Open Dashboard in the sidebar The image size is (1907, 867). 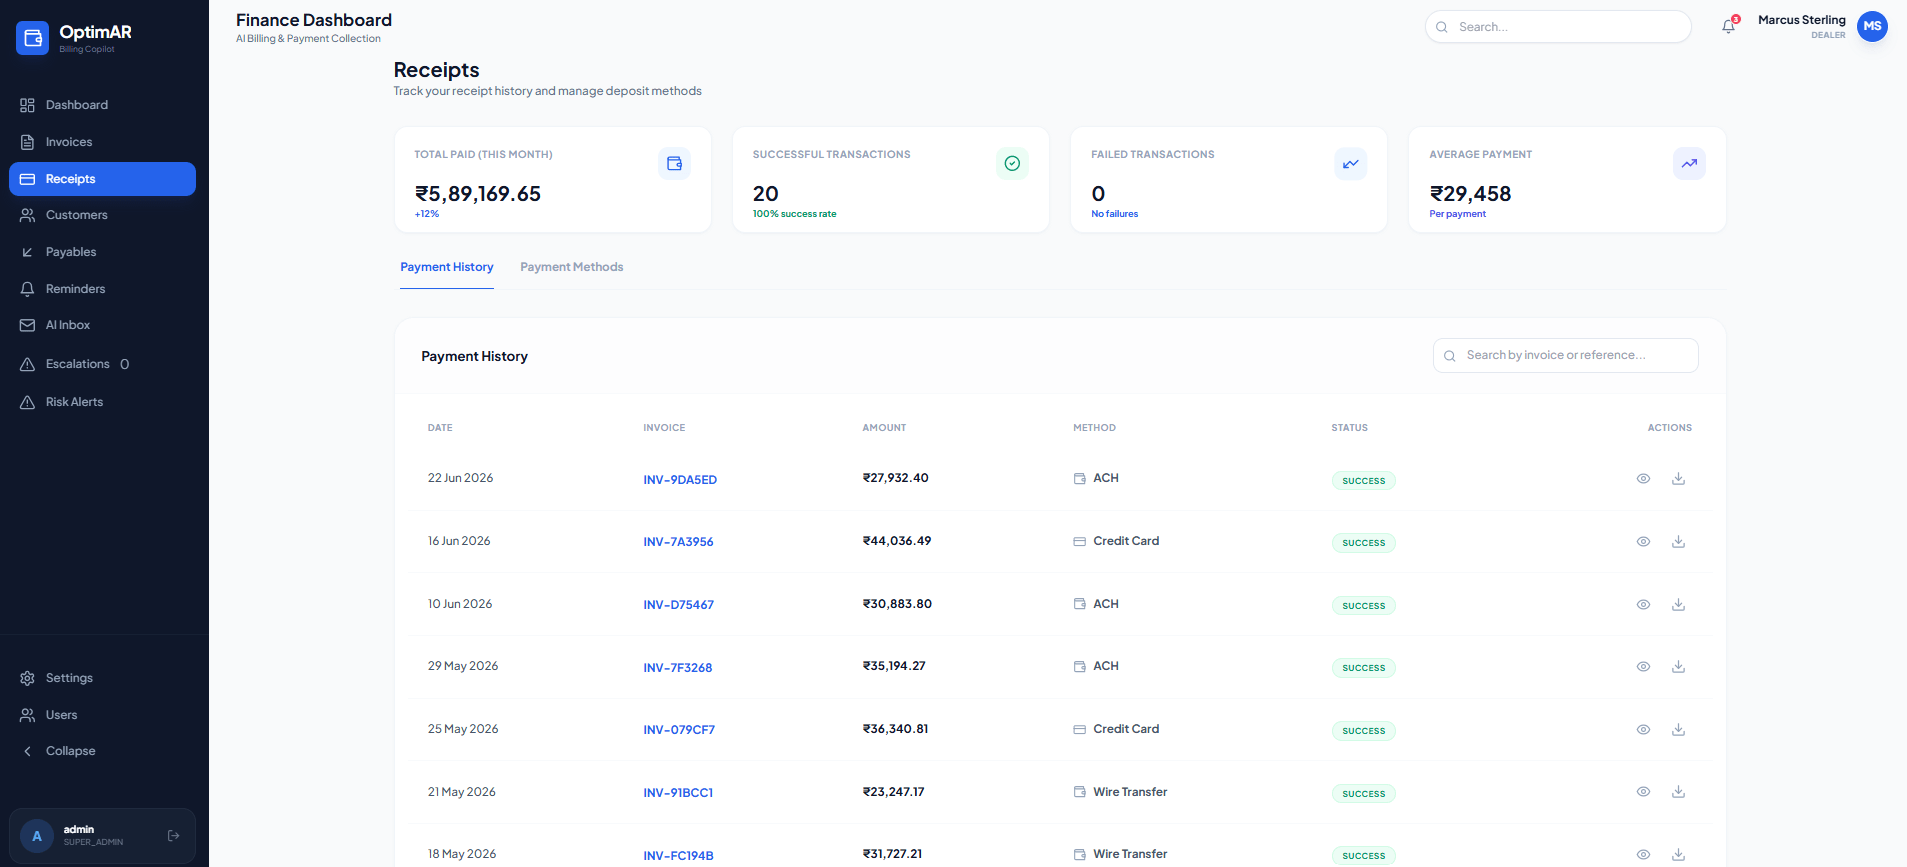point(102,105)
